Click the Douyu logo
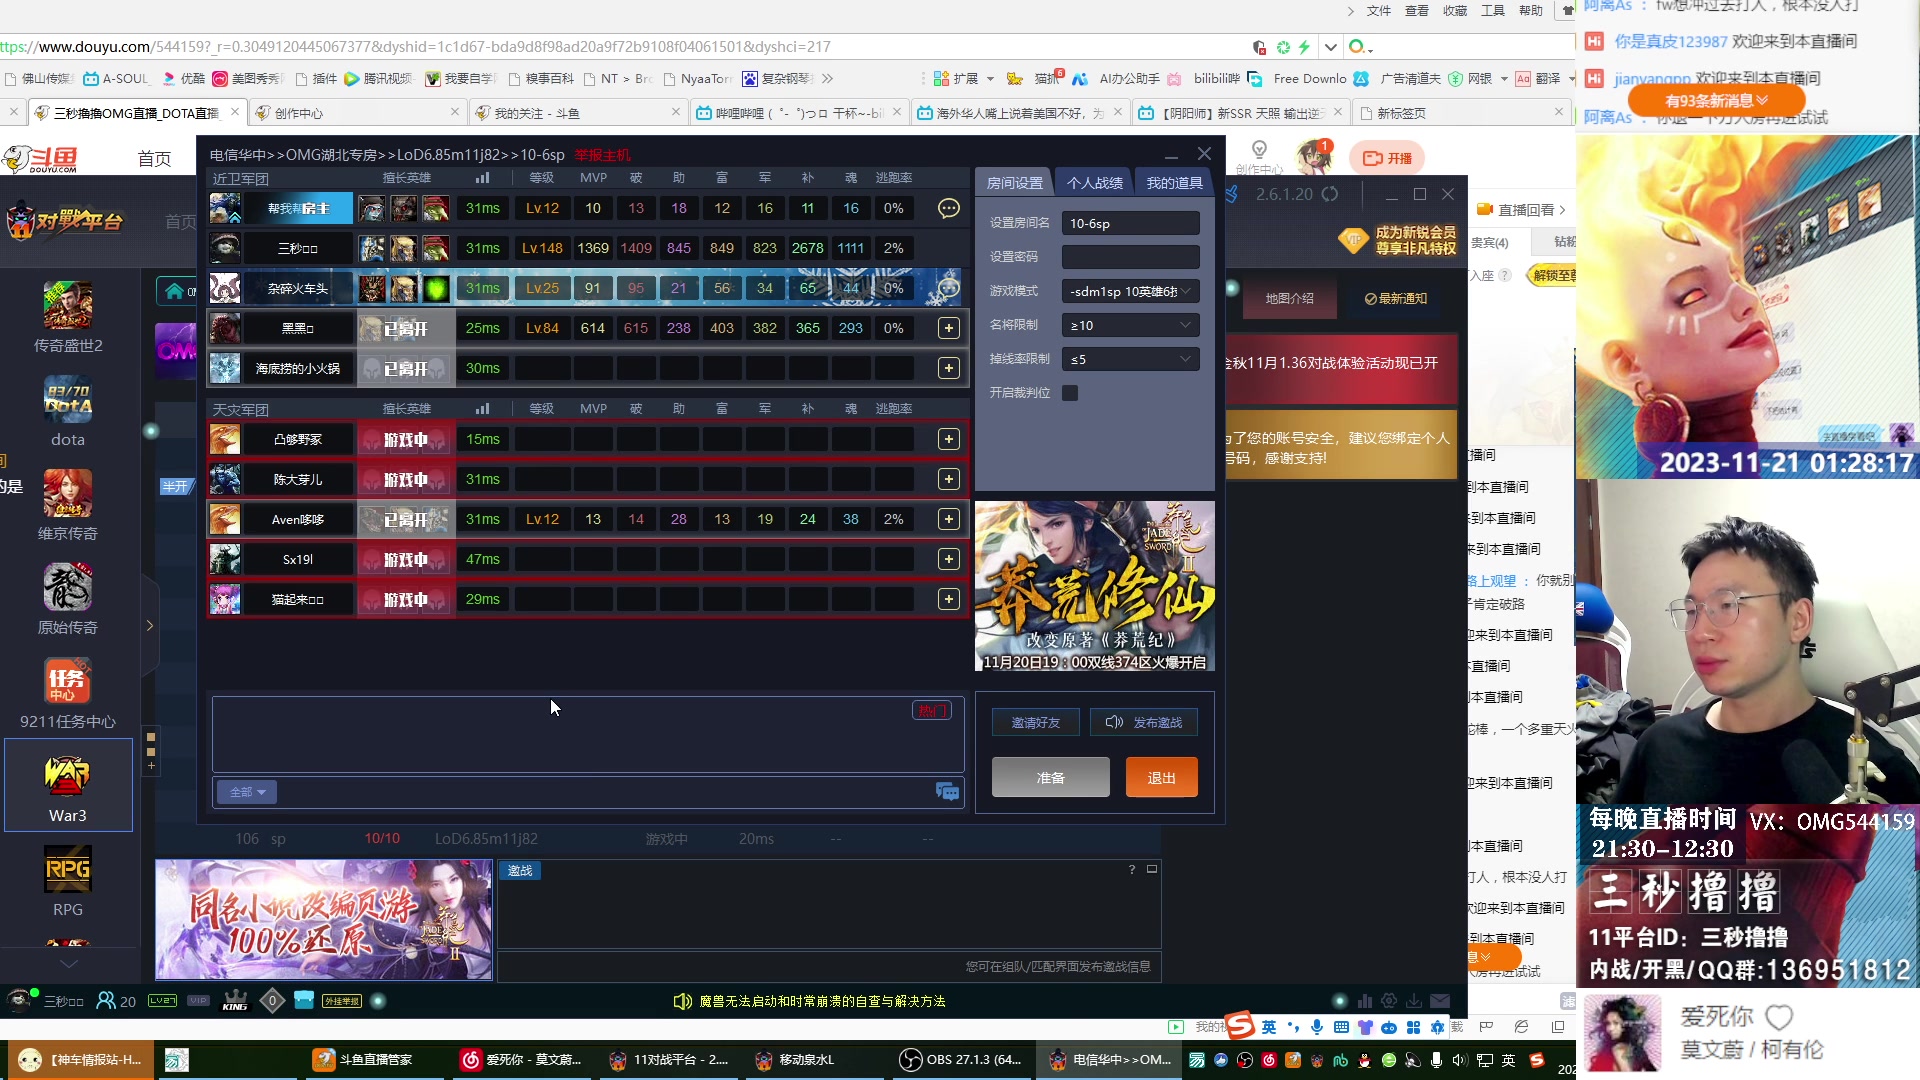The width and height of the screenshot is (1920, 1080). point(42,158)
